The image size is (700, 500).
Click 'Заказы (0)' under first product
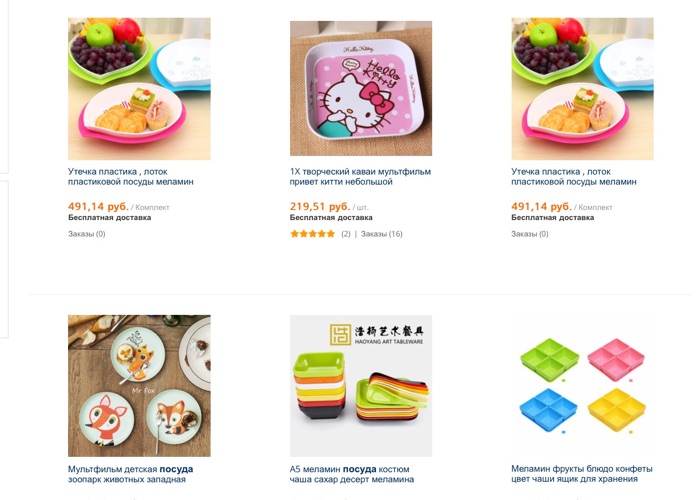[x=87, y=234]
